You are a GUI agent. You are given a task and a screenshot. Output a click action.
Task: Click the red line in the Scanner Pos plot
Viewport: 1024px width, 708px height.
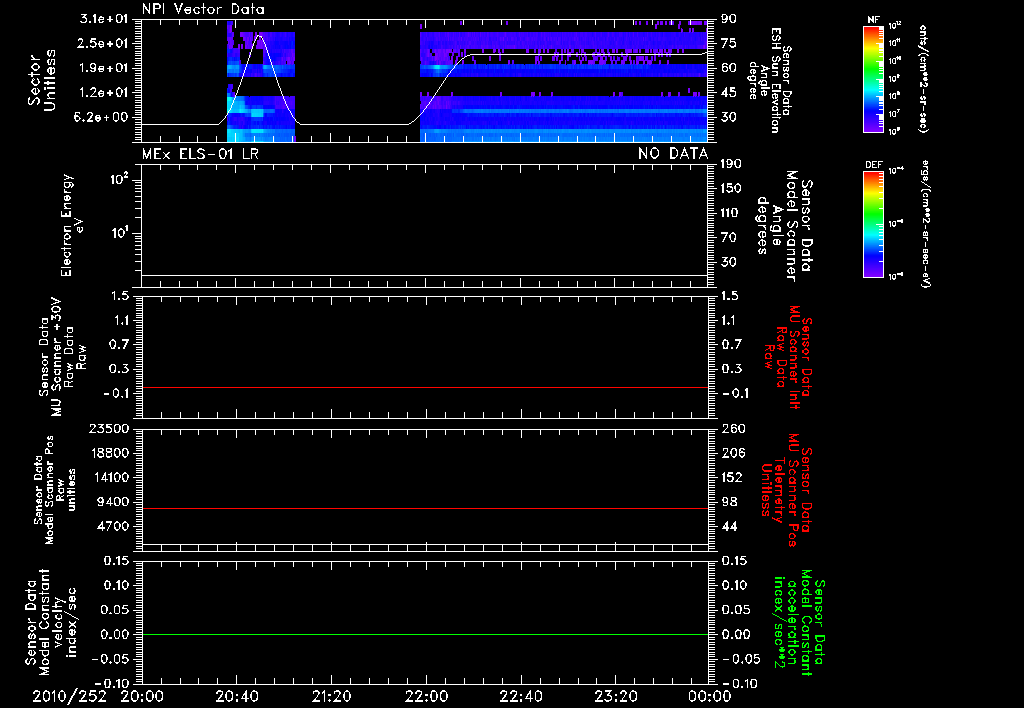(425, 508)
